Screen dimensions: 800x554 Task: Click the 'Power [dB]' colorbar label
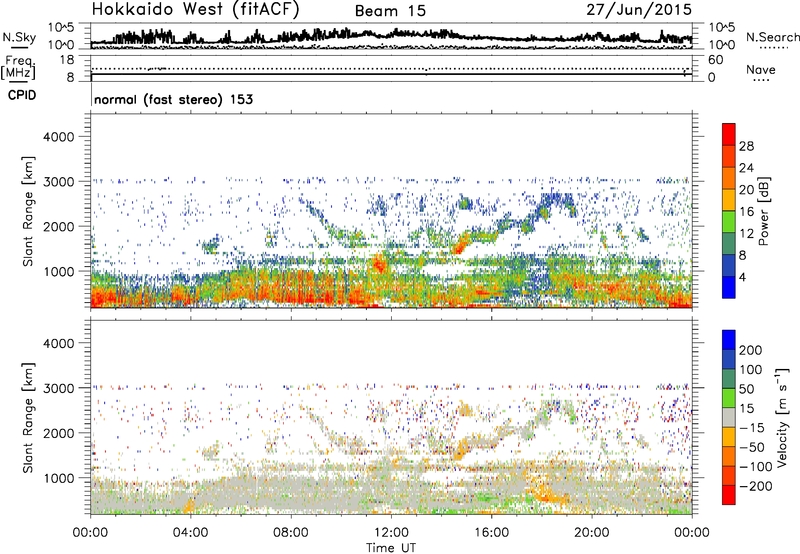tap(764, 211)
